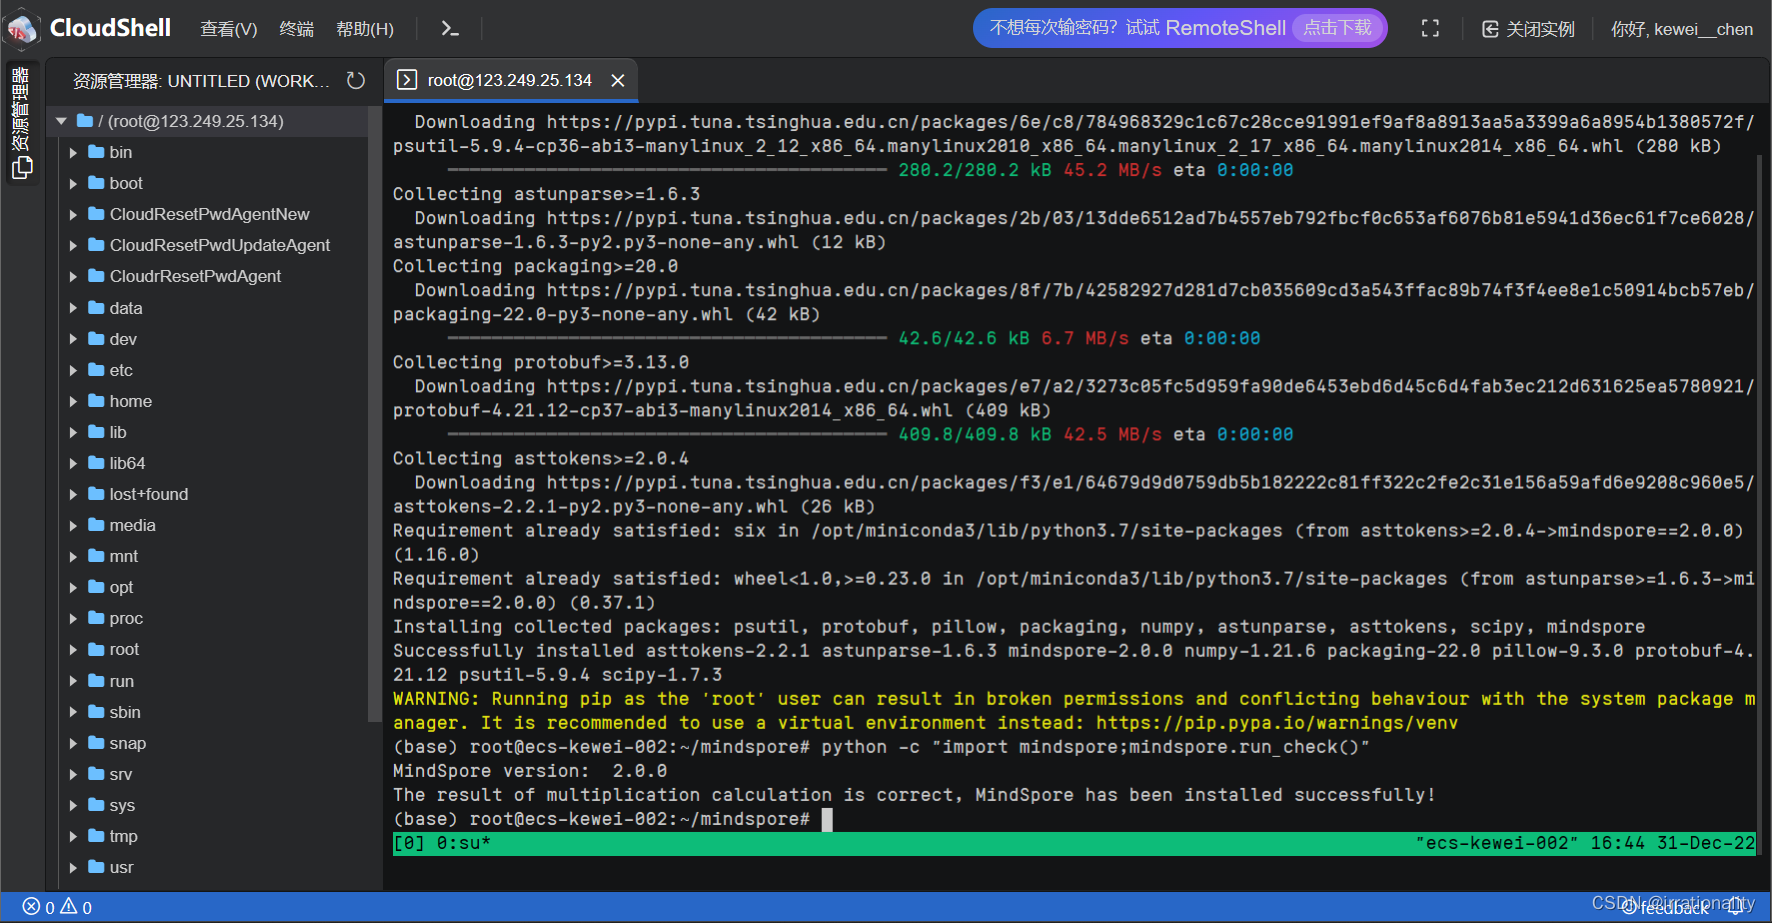The width and height of the screenshot is (1772, 923).
Task: Switch to root@123.249.25.134 terminal tab
Action: tap(509, 80)
